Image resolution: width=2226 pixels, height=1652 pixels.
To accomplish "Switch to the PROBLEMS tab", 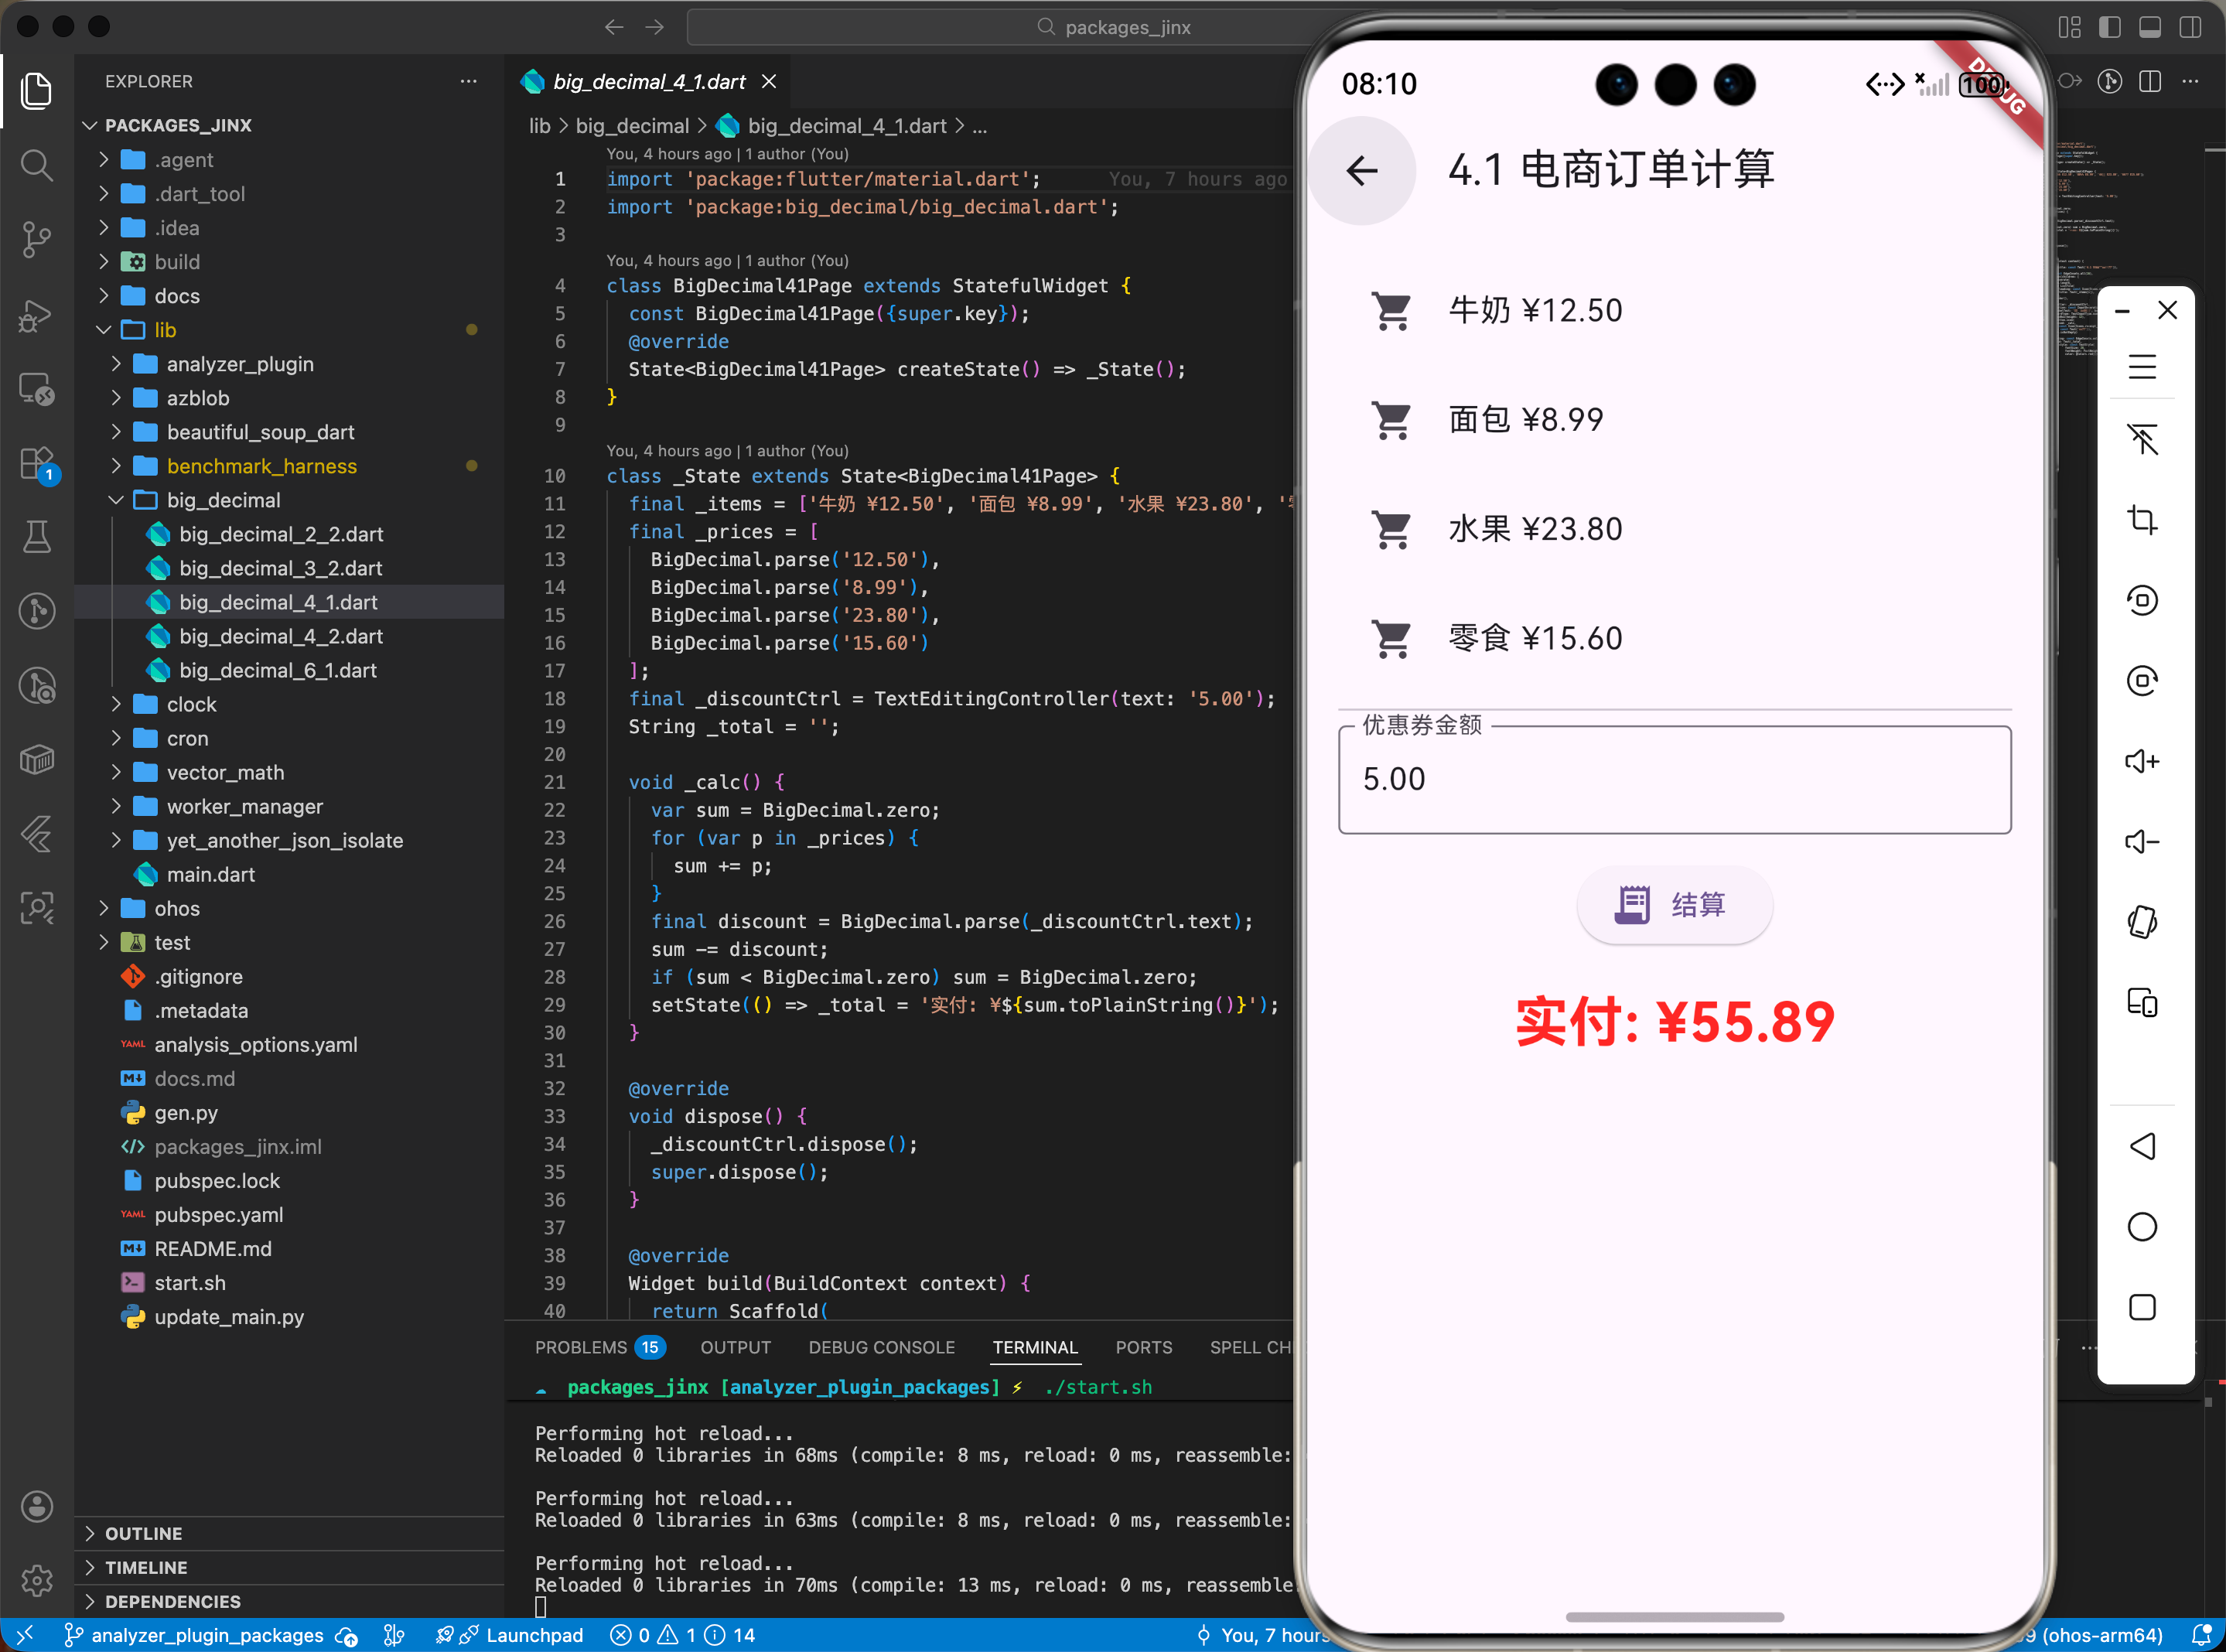I will [x=581, y=1347].
